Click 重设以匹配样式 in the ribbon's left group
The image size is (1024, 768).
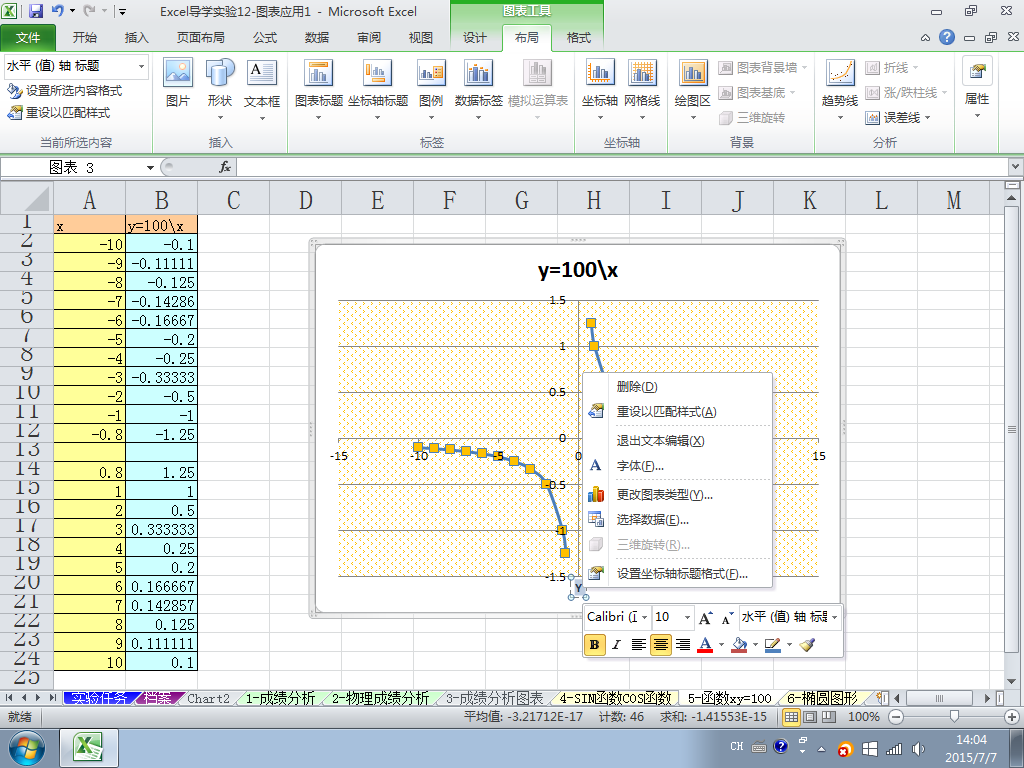58,112
